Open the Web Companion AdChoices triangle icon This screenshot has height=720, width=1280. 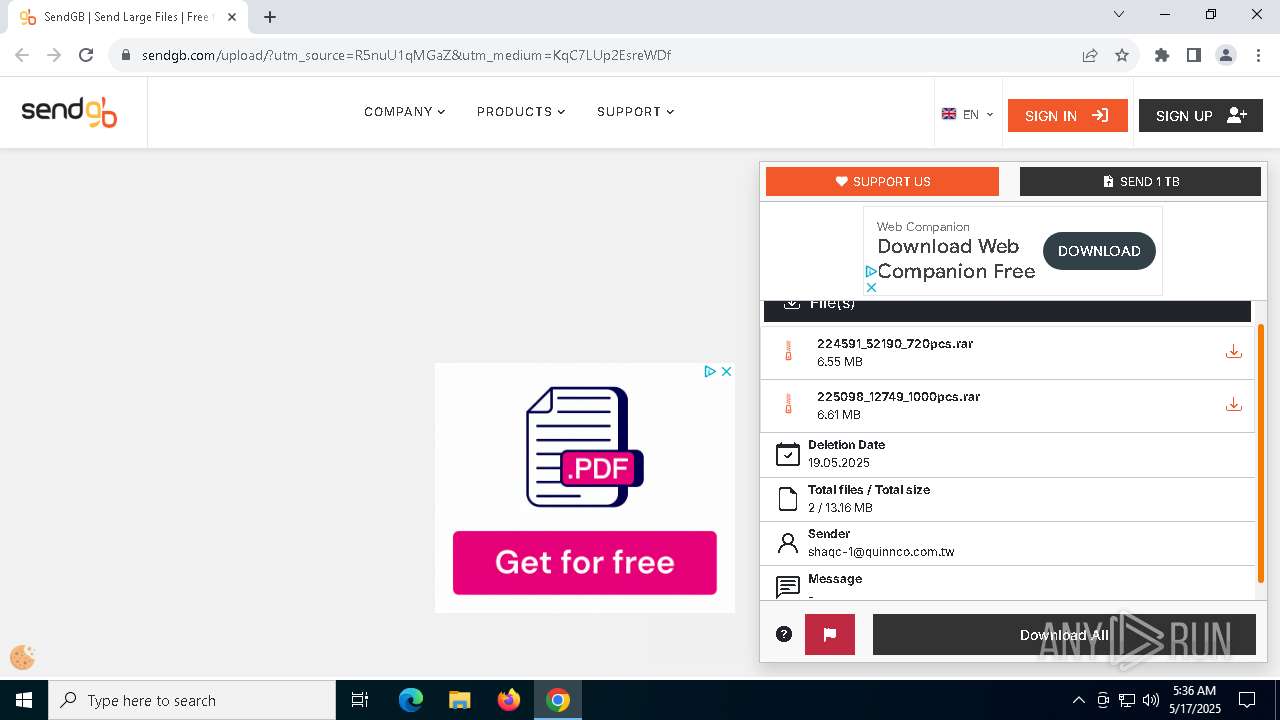pyautogui.click(x=871, y=271)
